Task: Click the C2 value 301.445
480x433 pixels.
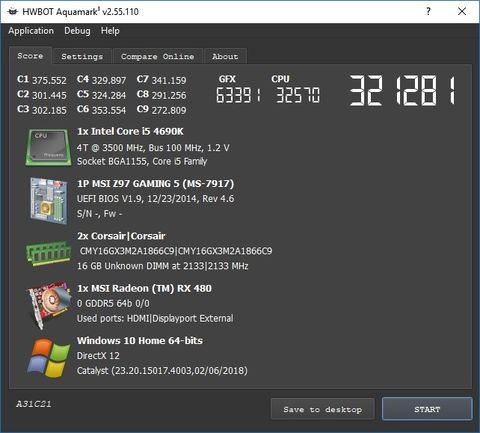Action: coord(49,95)
